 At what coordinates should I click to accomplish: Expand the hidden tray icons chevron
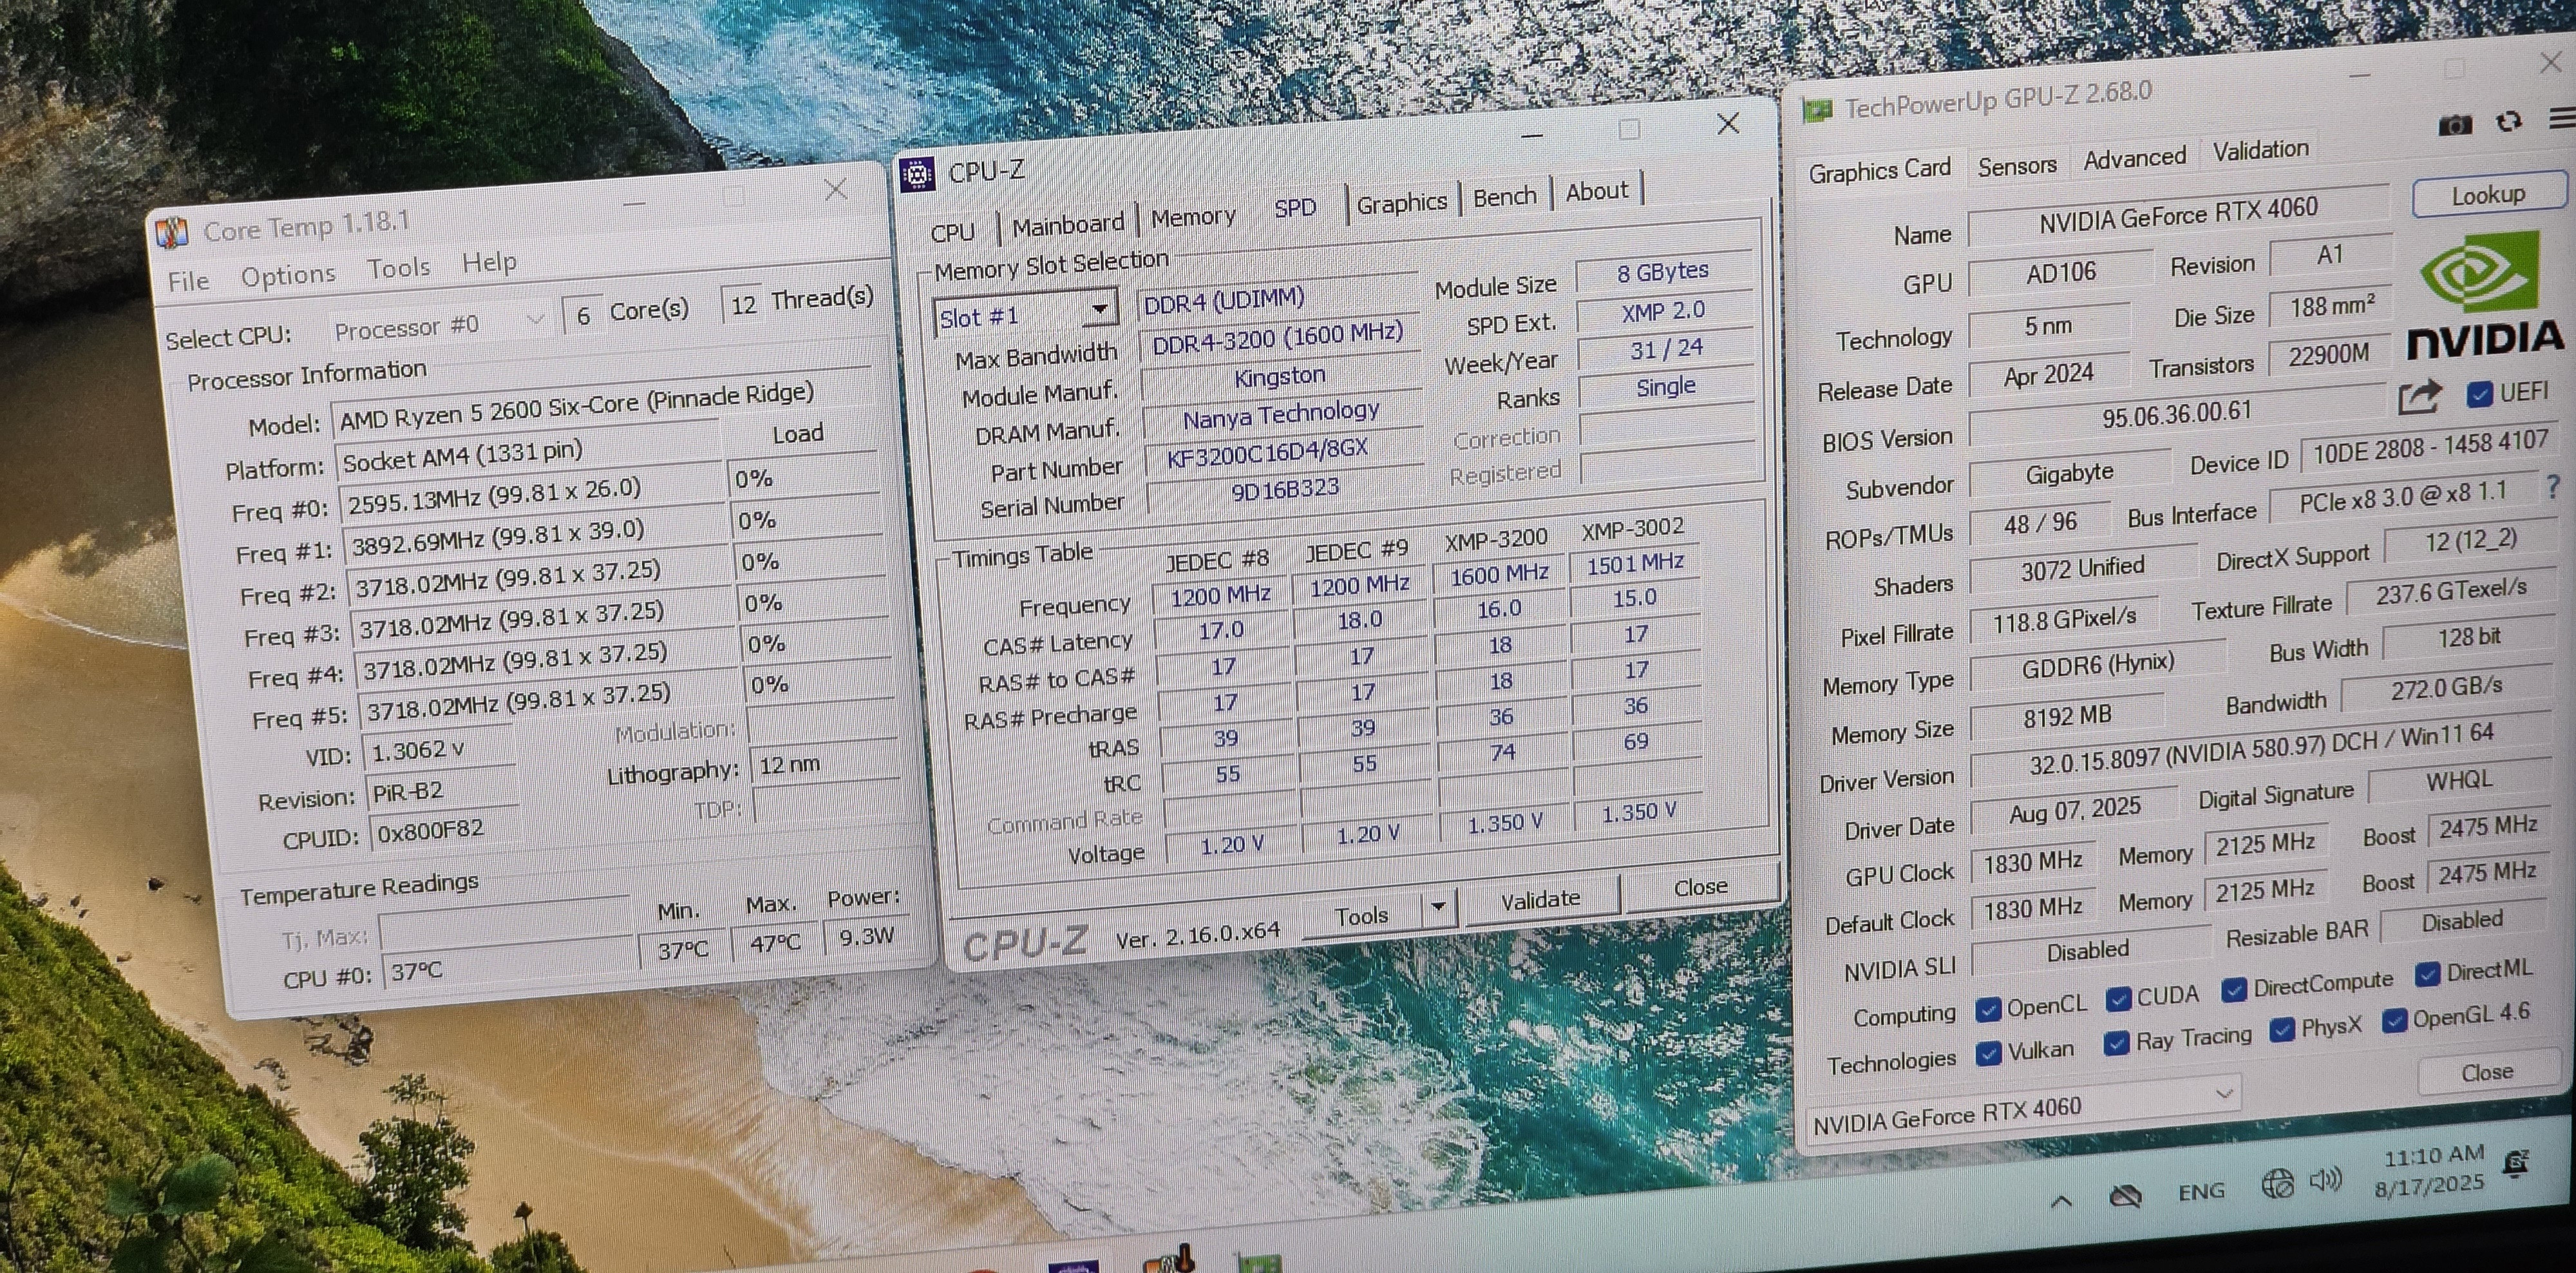(2062, 1202)
